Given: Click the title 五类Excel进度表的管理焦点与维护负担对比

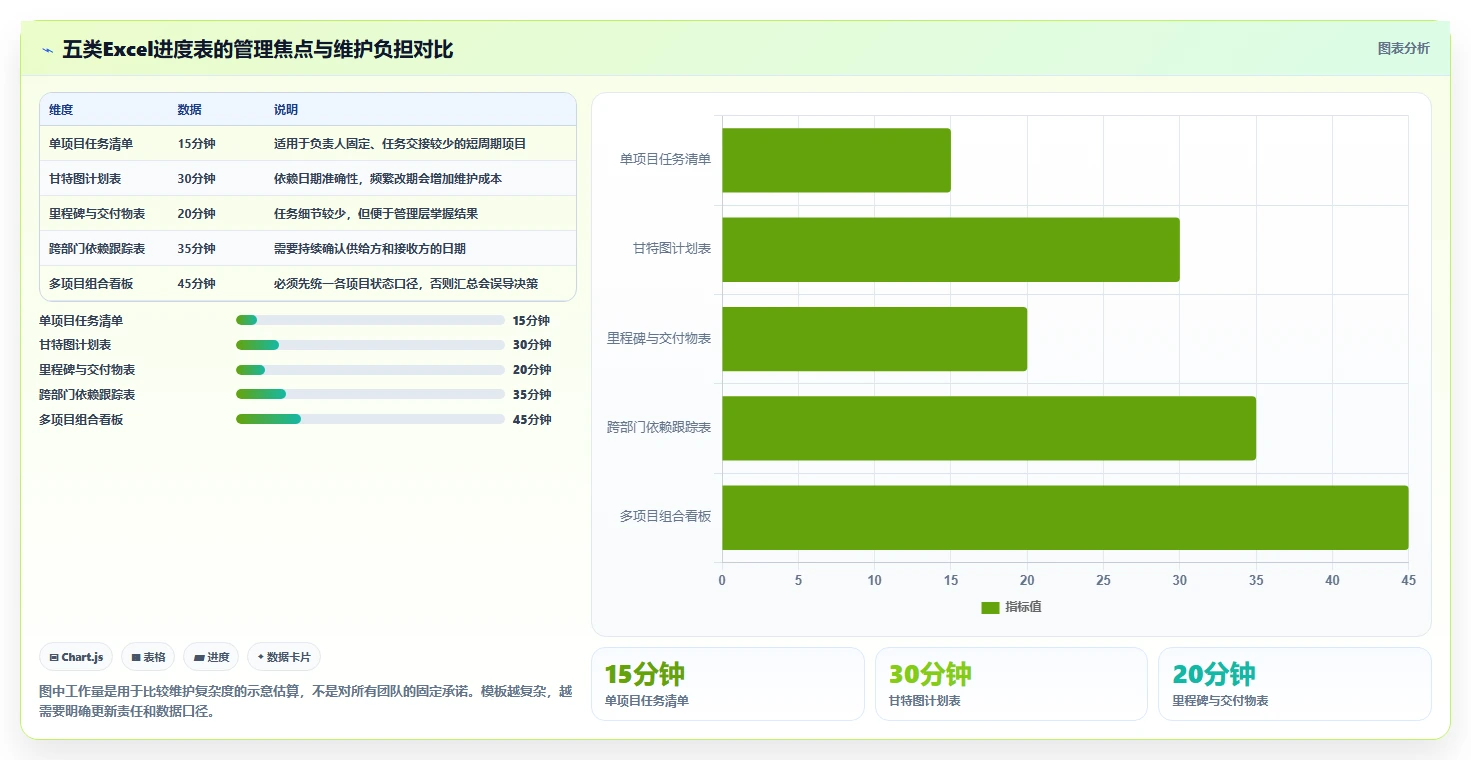Looking at the screenshot, I should tap(258, 49).
